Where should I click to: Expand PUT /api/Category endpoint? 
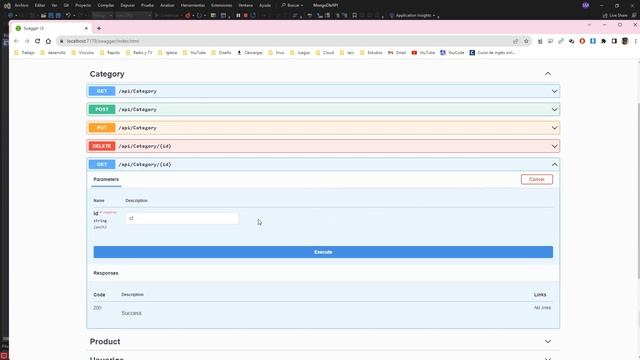pos(323,128)
